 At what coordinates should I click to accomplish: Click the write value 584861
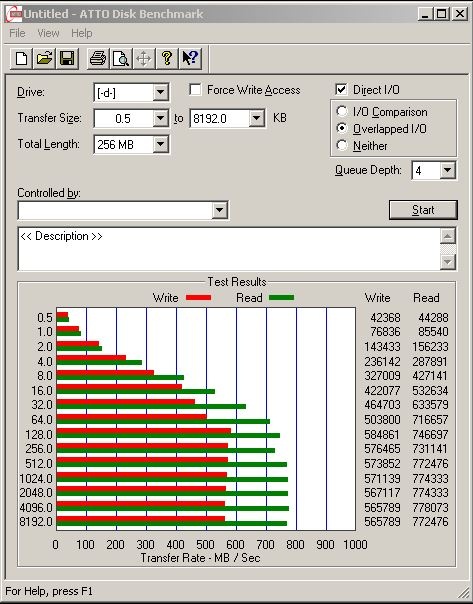pos(382,435)
